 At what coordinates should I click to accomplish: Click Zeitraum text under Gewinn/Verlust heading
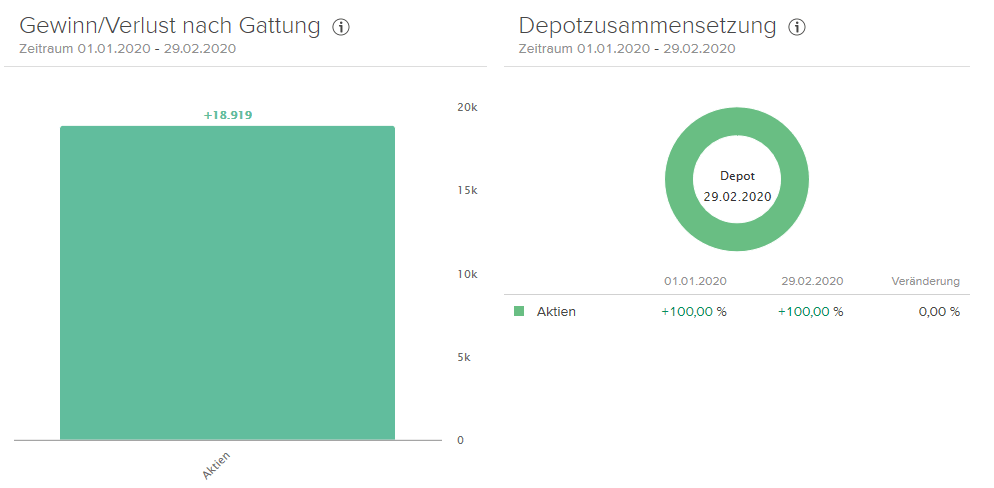click(128, 48)
